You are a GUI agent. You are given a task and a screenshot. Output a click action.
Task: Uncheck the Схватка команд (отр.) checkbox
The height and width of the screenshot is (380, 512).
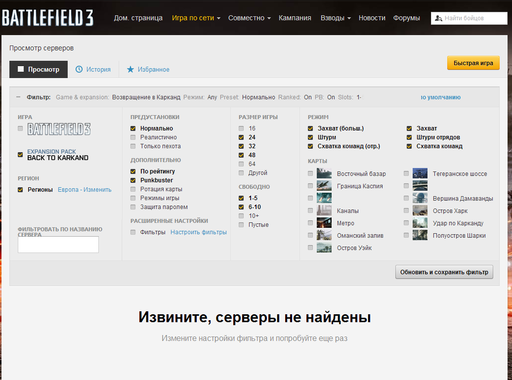point(310,146)
